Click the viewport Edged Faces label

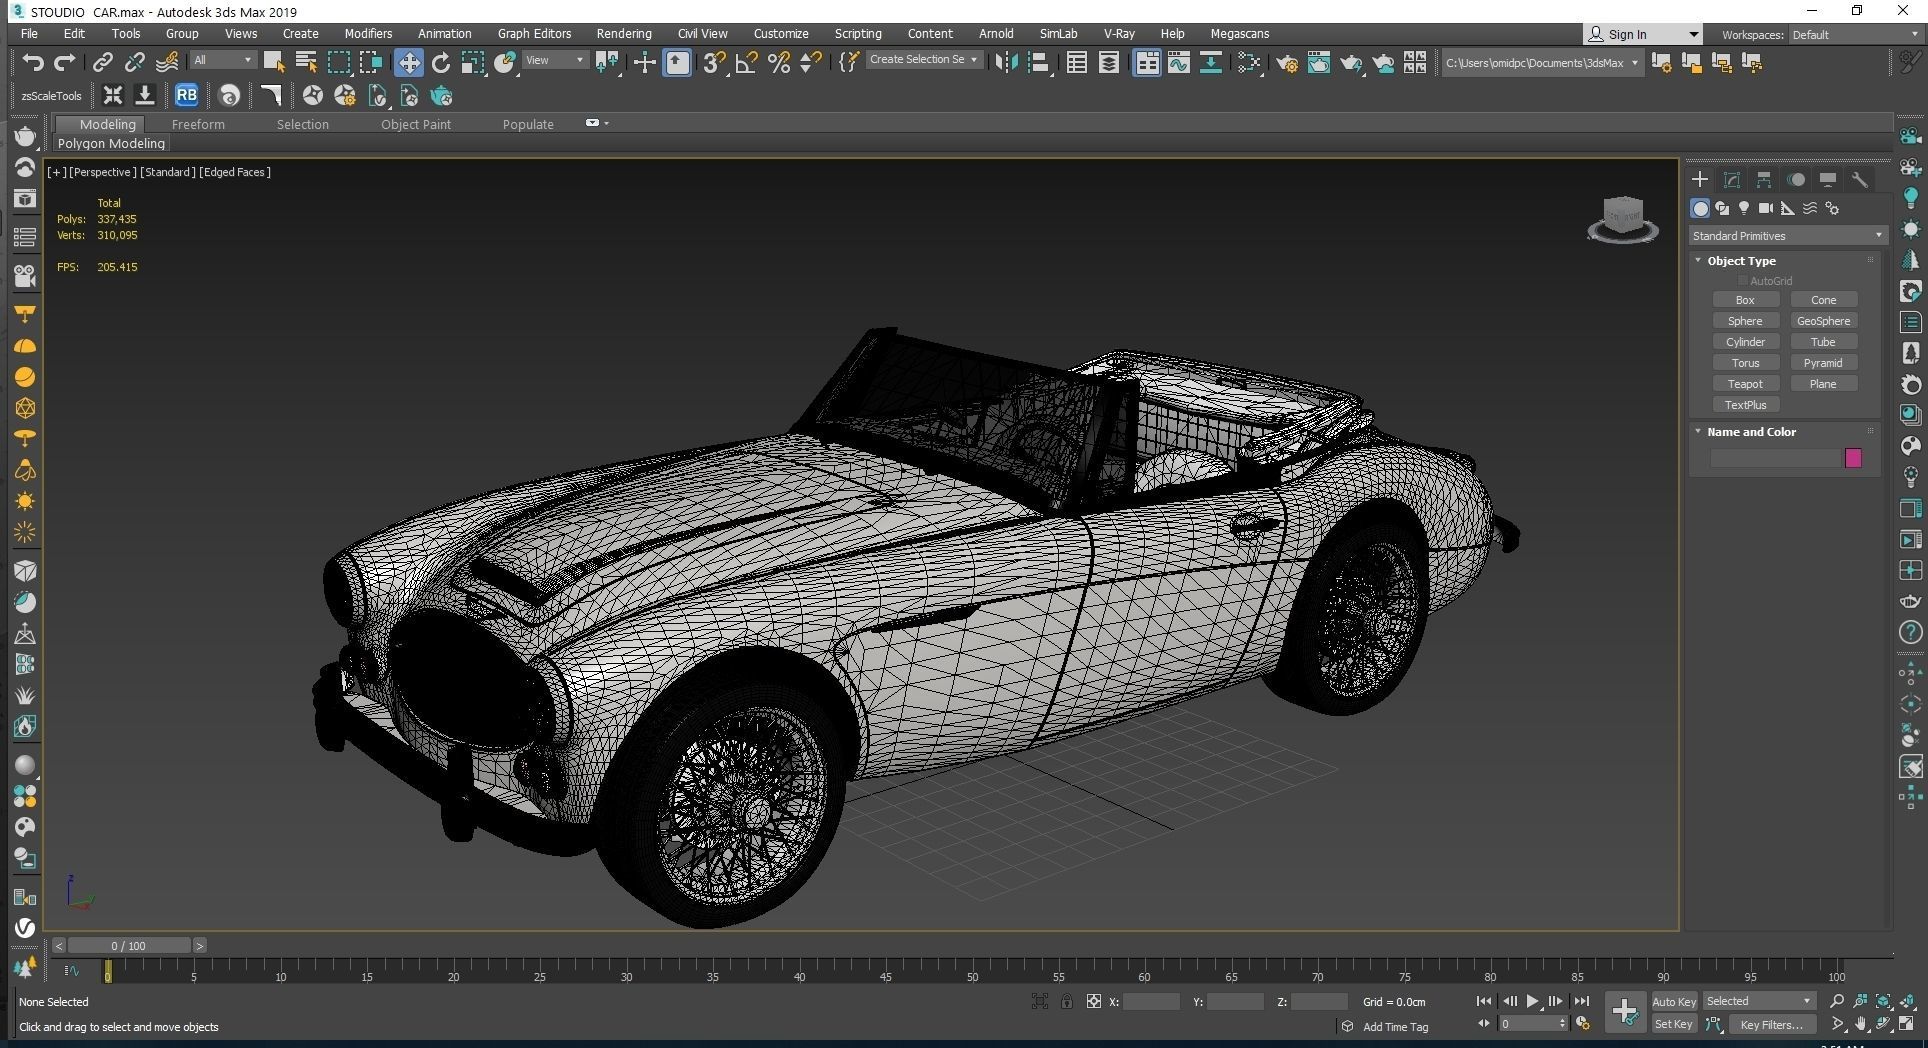235,172
